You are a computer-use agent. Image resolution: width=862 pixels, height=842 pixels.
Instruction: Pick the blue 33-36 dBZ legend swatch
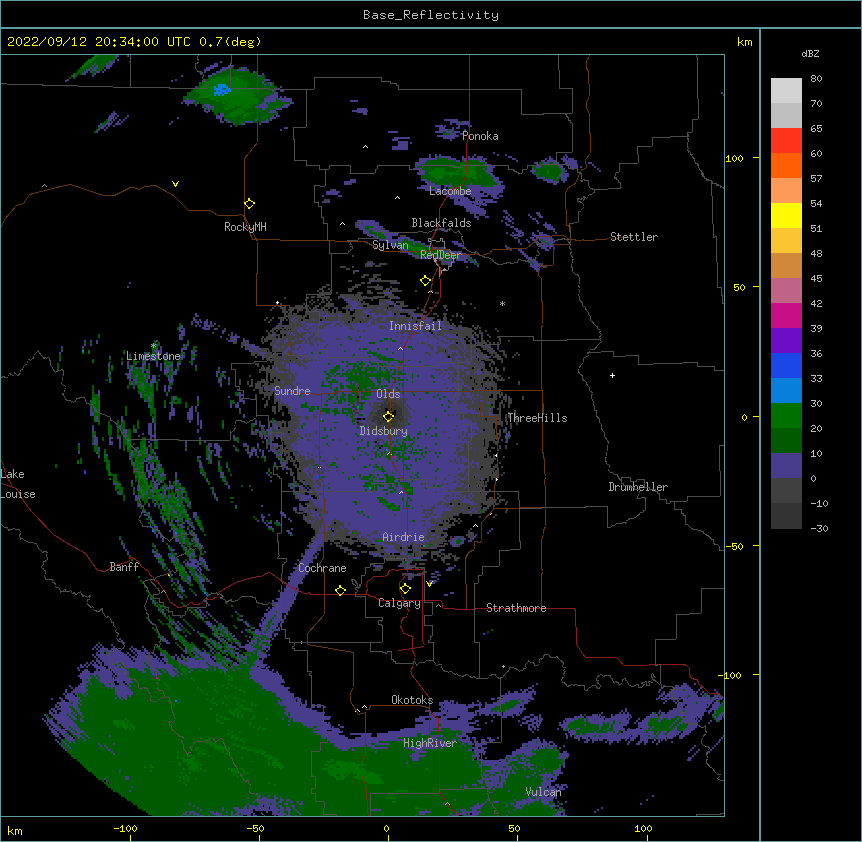click(x=786, y=366)
